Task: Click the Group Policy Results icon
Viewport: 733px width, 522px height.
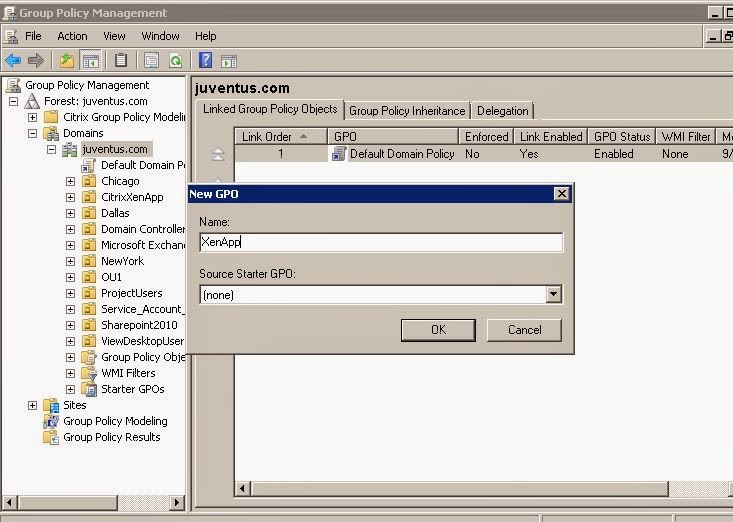Action: point(50,437)
